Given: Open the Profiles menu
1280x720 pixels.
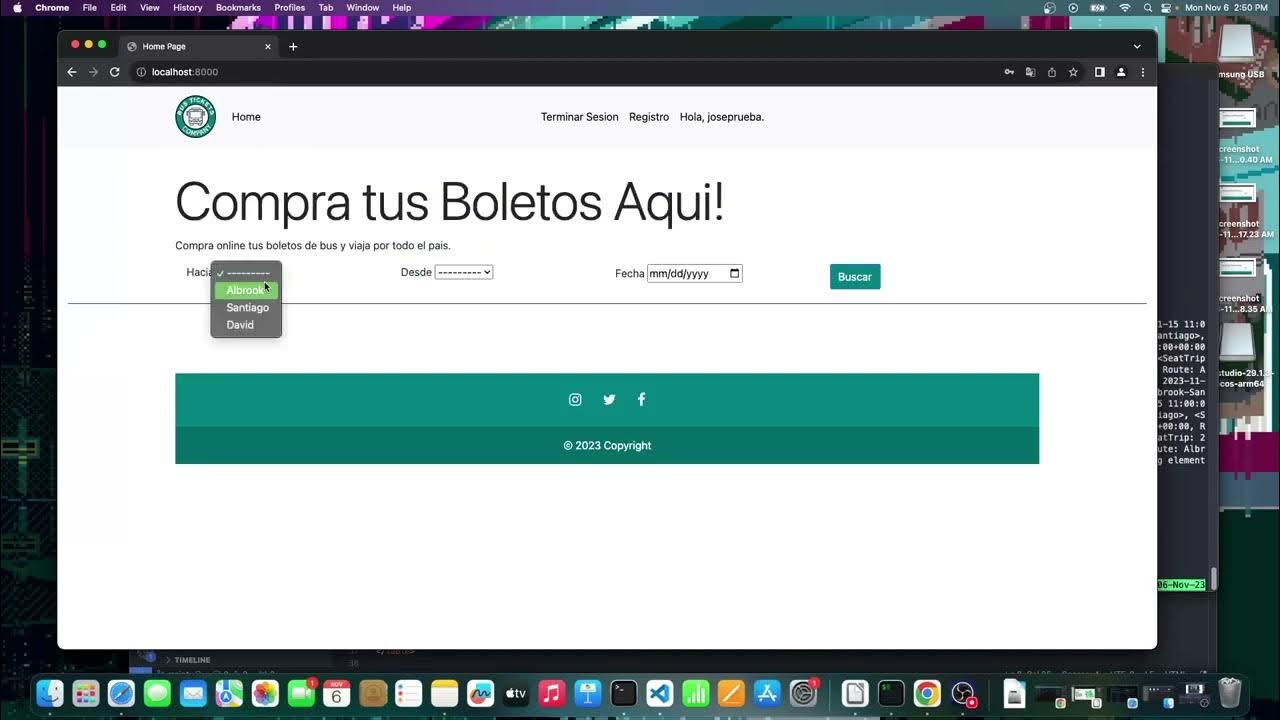Looking at the screenshot, I should pyautogui.click(x=290, y=7).
